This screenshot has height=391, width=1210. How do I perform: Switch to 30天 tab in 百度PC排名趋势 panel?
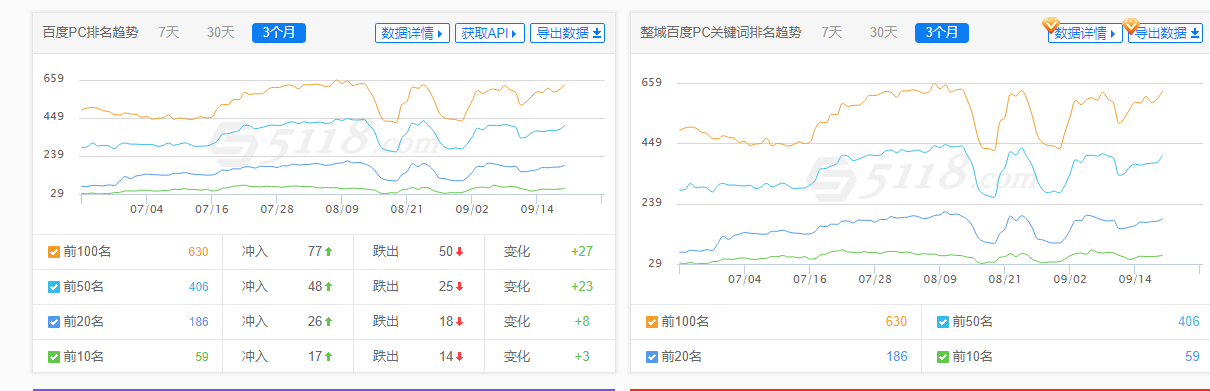tap(220, 32)
